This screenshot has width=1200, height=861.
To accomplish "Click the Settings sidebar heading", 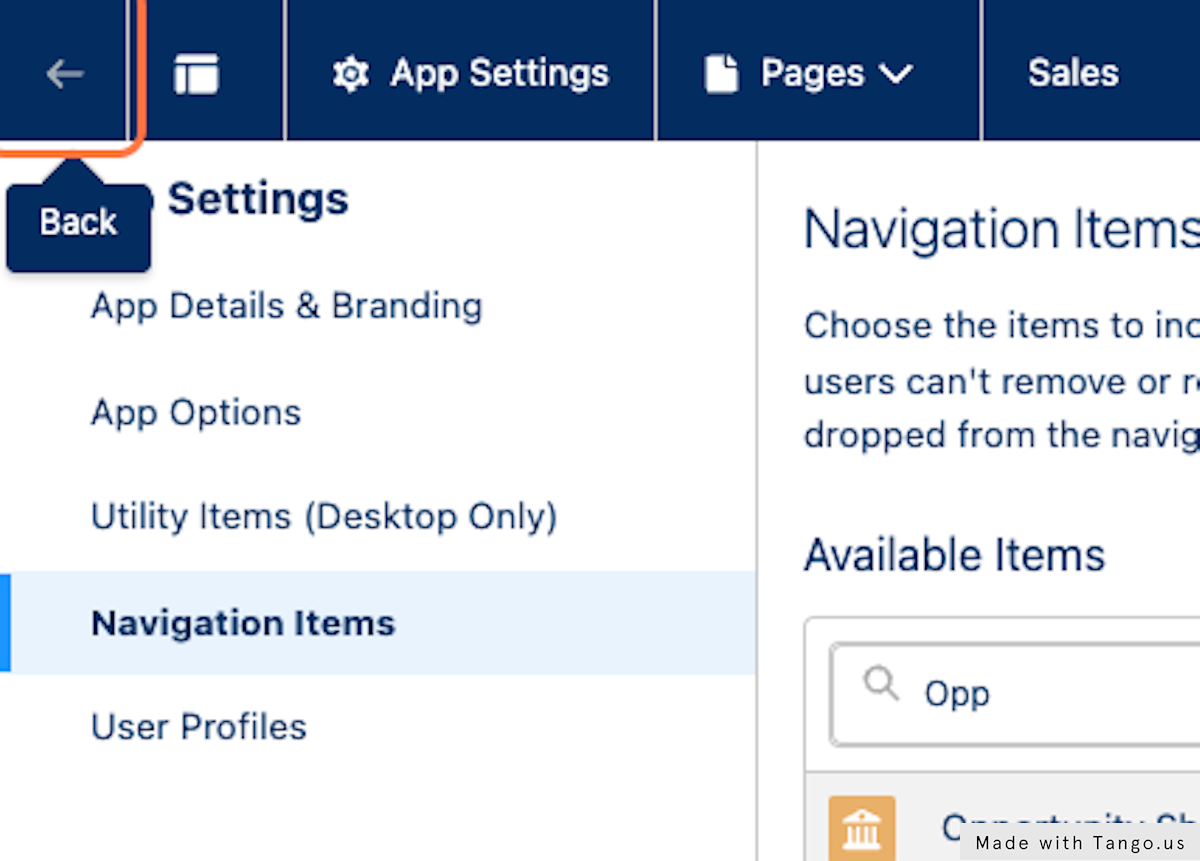I will [x=258, y=199].
